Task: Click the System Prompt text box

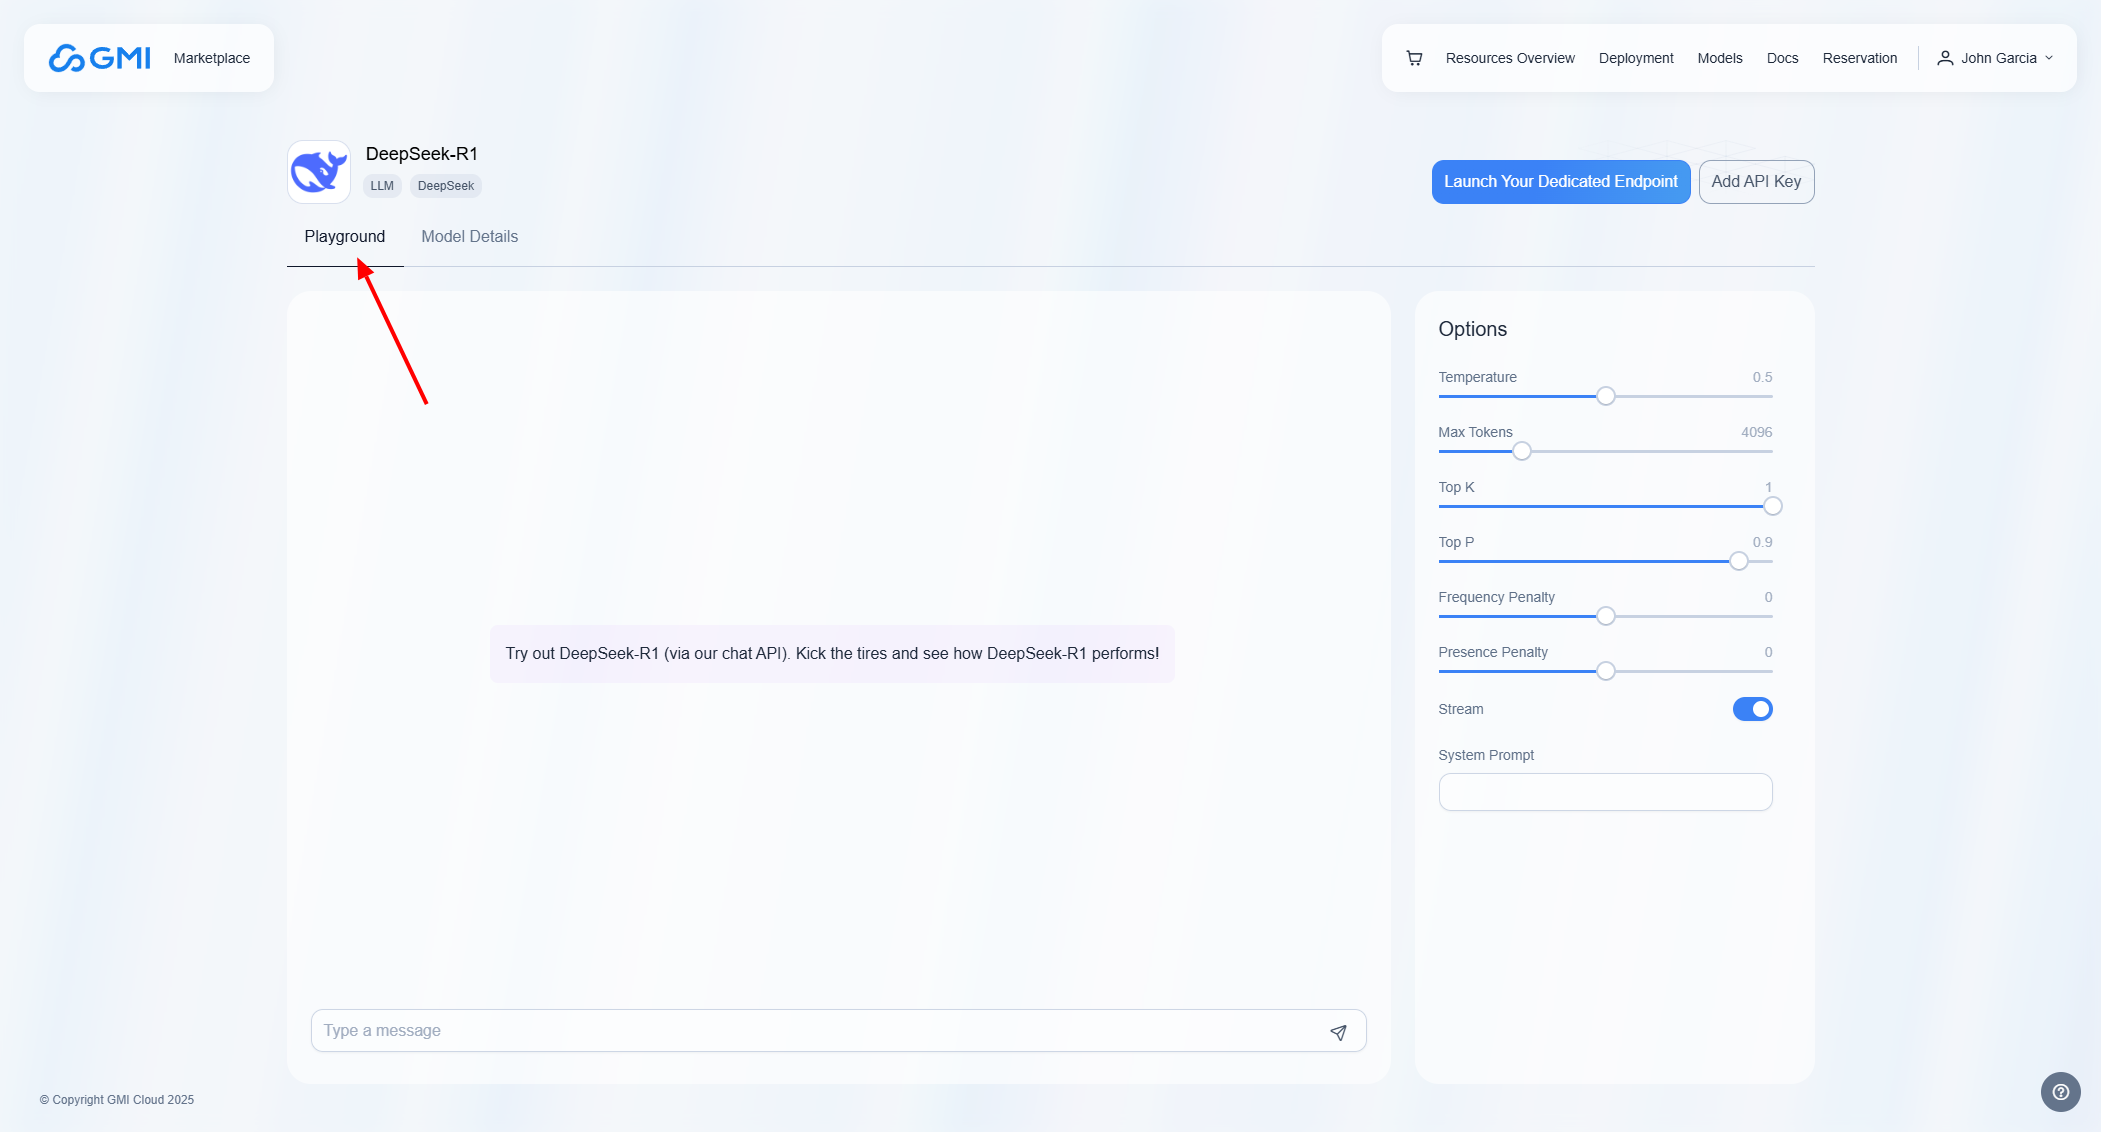Action: 1605,792
